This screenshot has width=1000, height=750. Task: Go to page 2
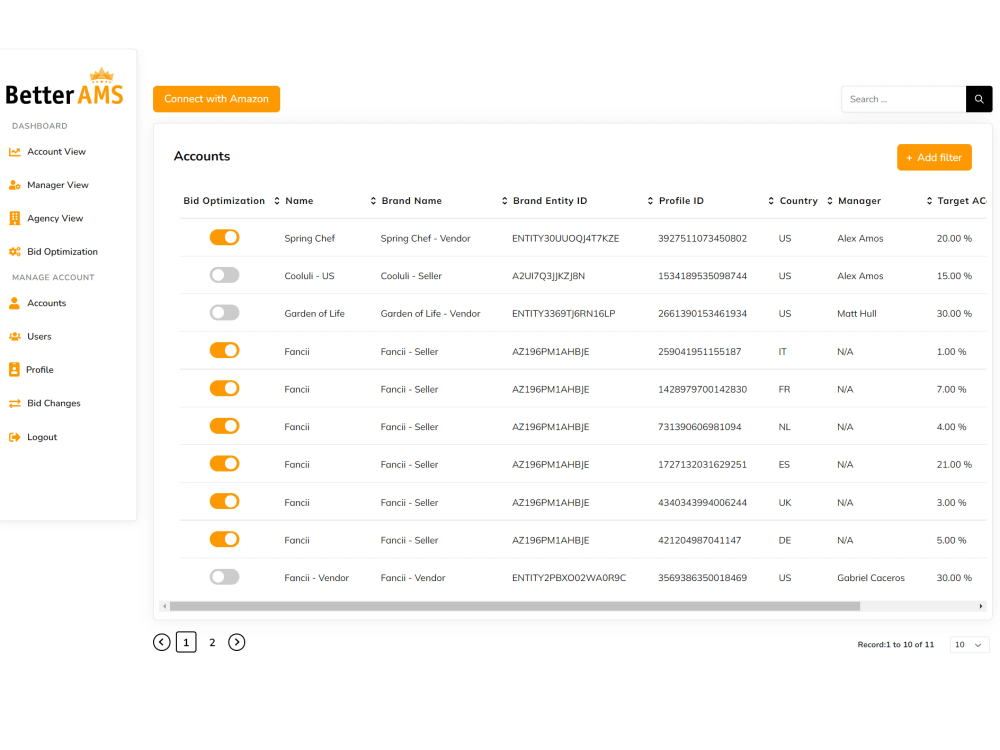click(x=212, y=642)
